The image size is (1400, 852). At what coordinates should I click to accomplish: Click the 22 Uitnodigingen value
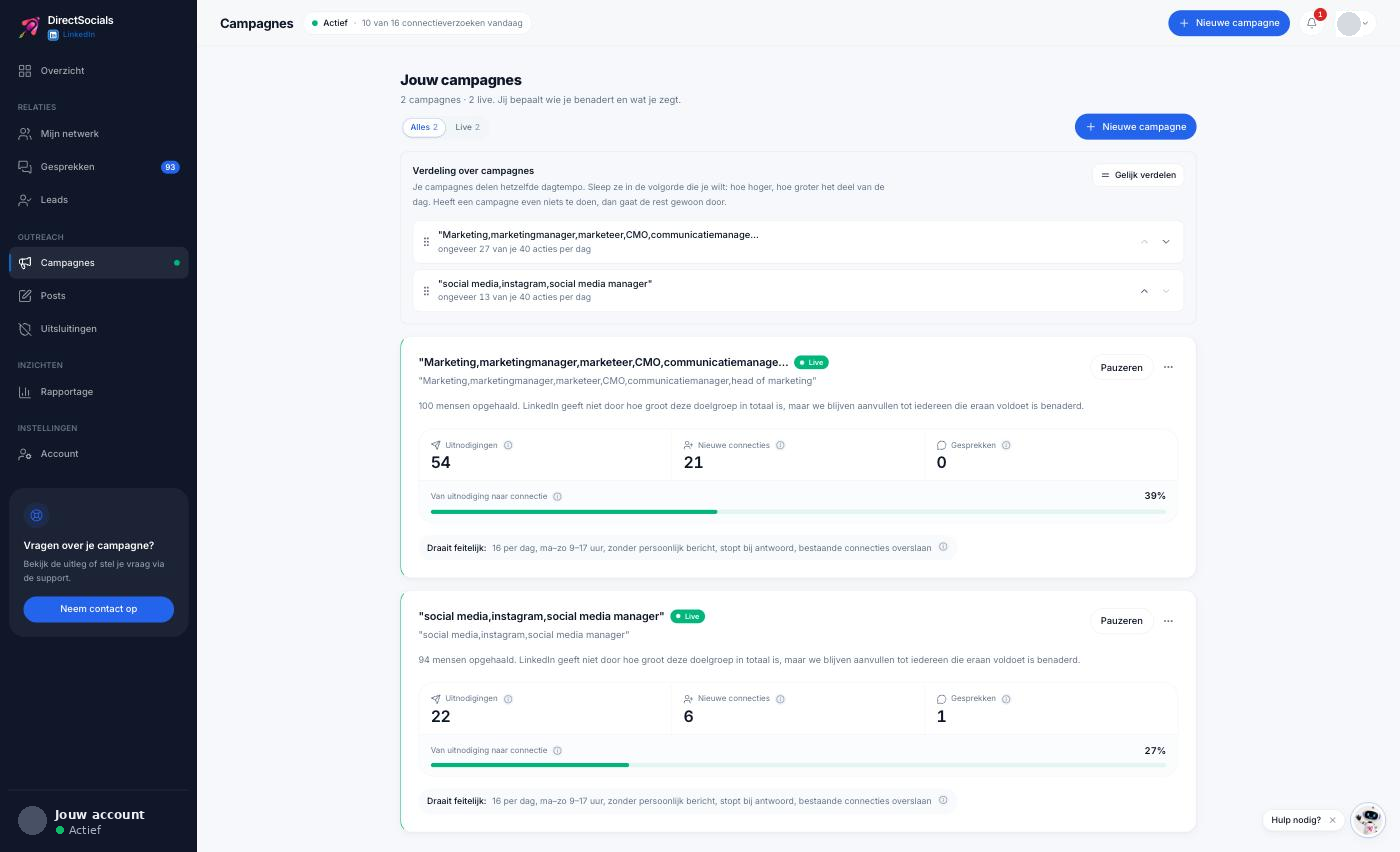441,717
